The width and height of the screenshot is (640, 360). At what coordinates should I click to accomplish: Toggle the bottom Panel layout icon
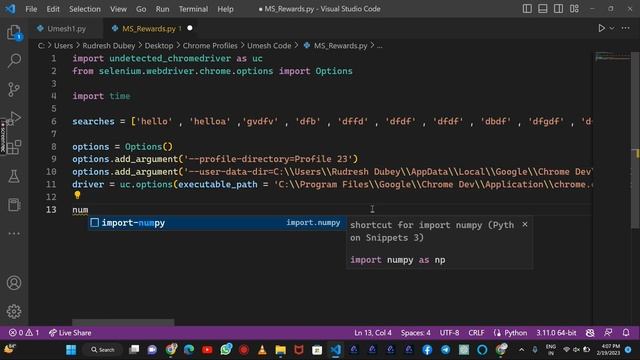[542, 9]
